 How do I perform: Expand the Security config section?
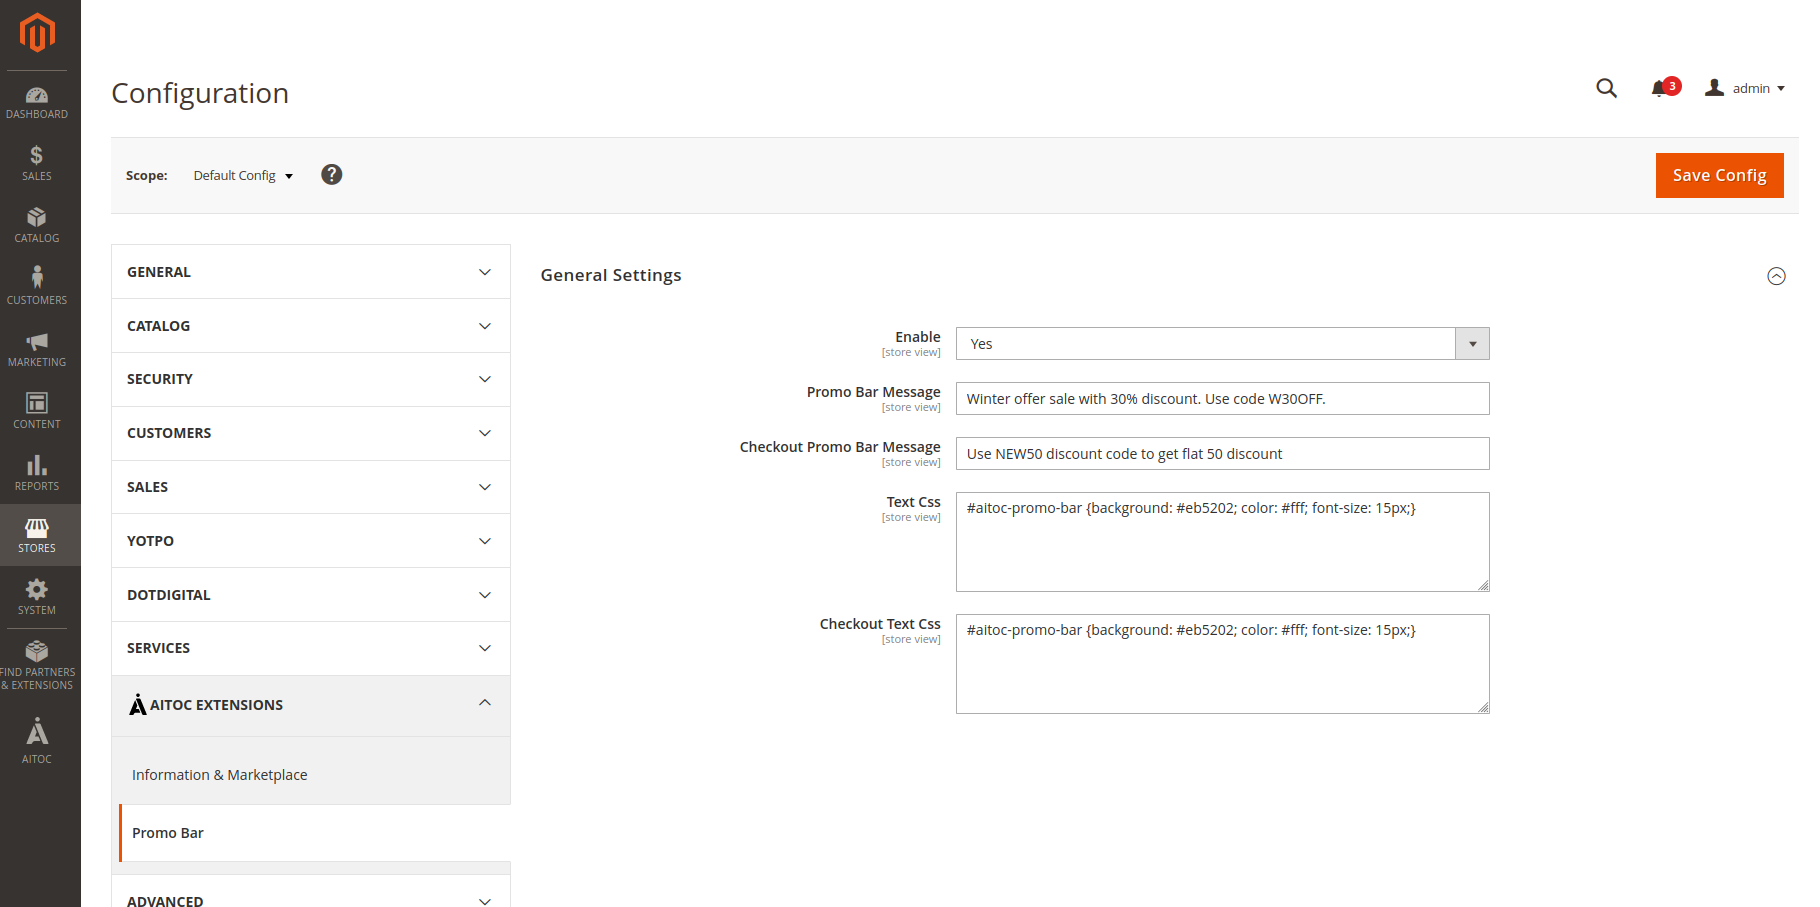pyautogui.click(x=311, y=379)
